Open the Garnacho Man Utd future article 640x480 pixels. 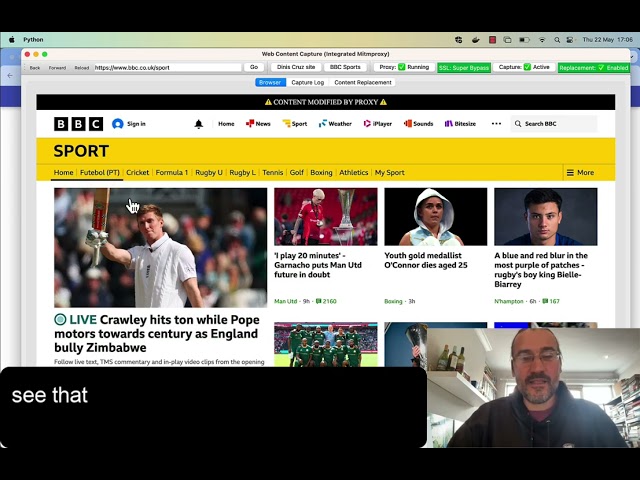coord(318,265)
